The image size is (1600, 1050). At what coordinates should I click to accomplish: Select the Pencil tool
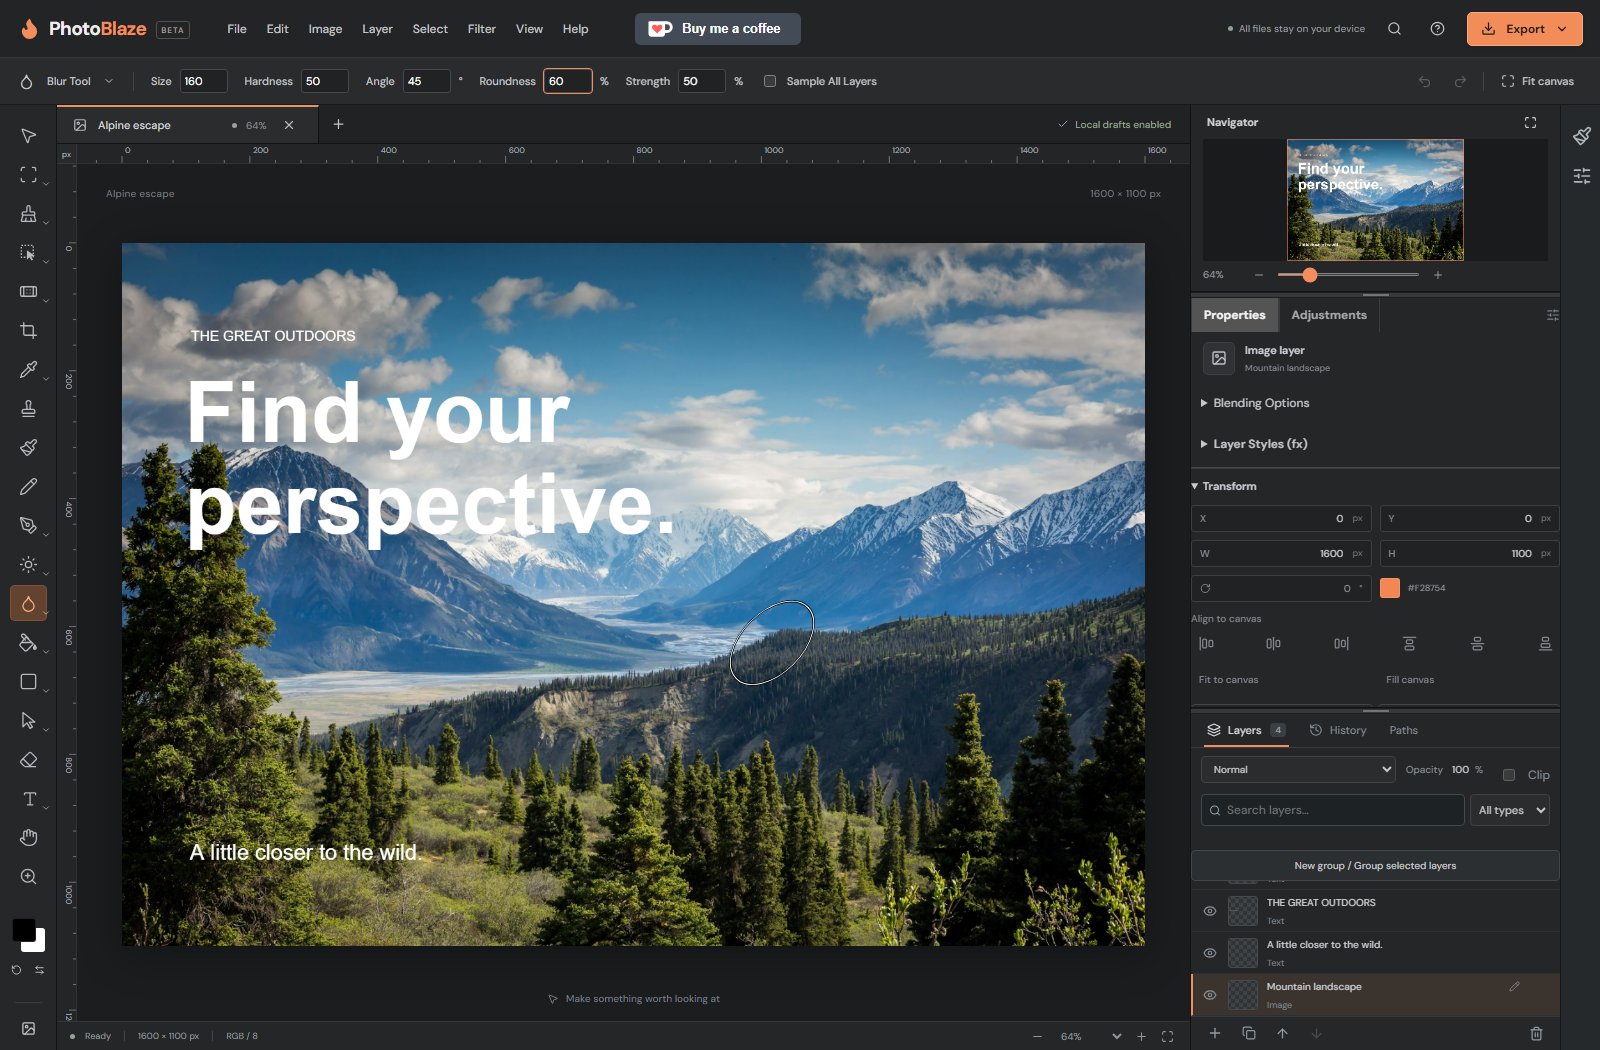[28, 487]
